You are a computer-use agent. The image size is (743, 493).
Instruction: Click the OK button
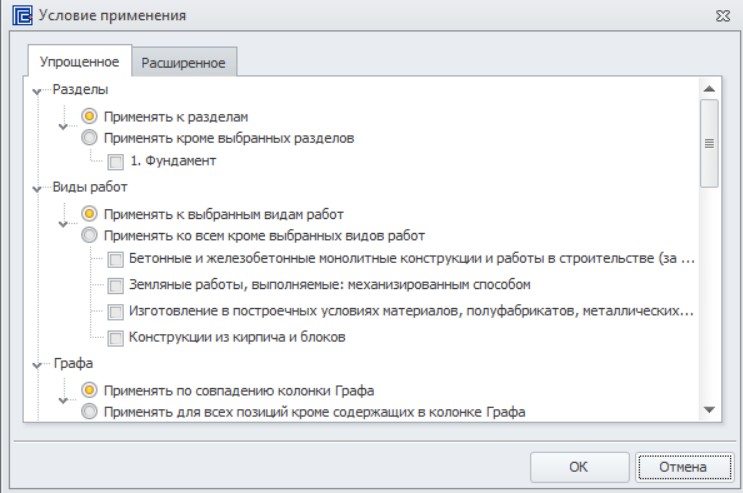click(579, 467)
